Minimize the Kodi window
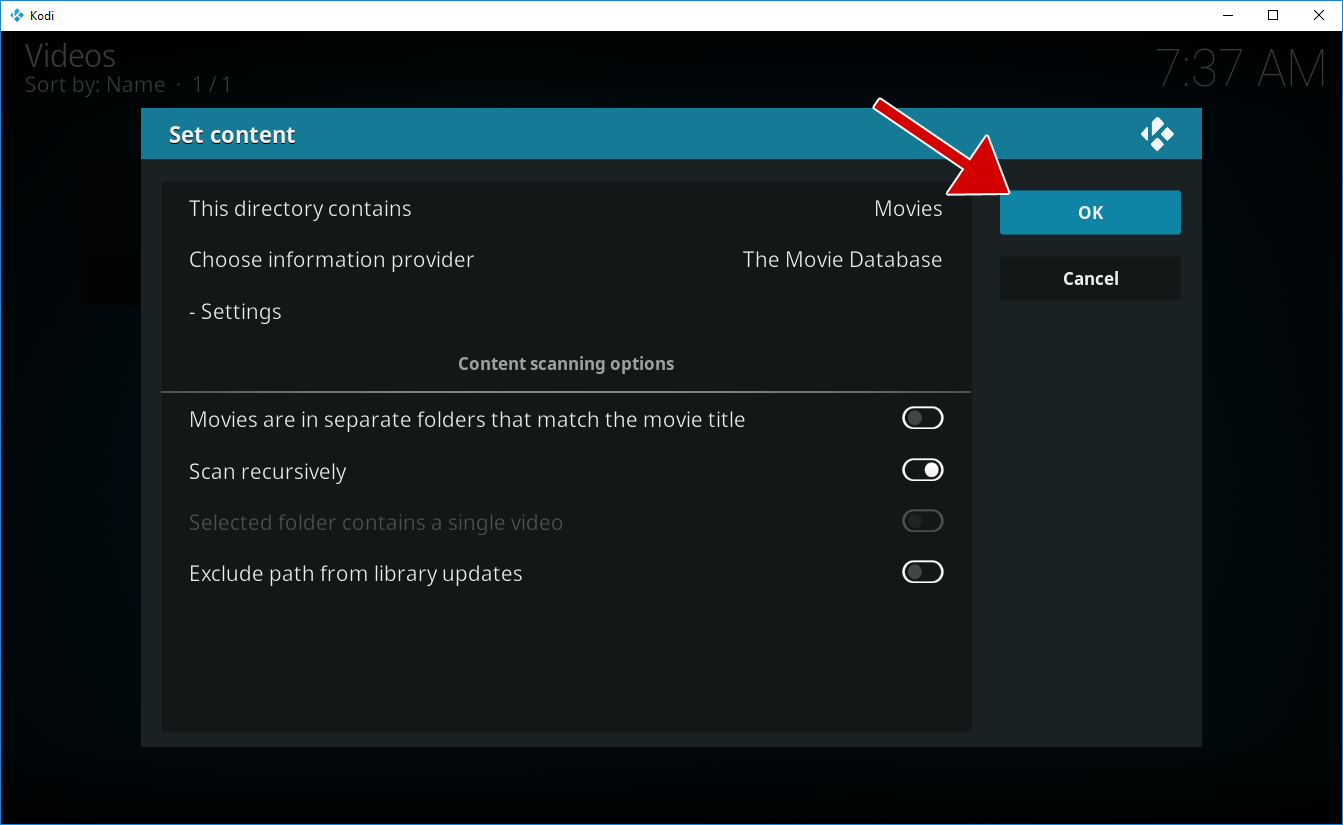 pos(1227,15)
